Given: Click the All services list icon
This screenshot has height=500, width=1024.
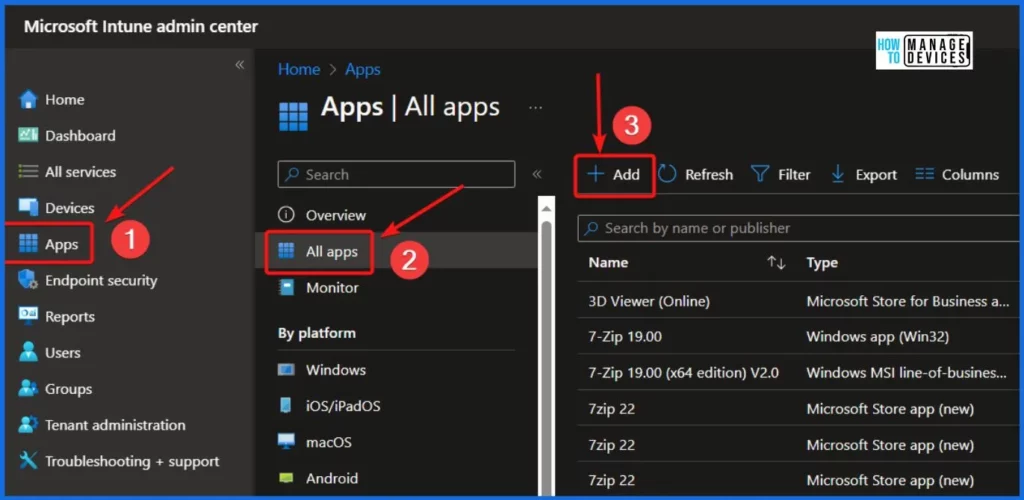Looking at the screenshot, I should pyautogui.click(x=29, y=172).
